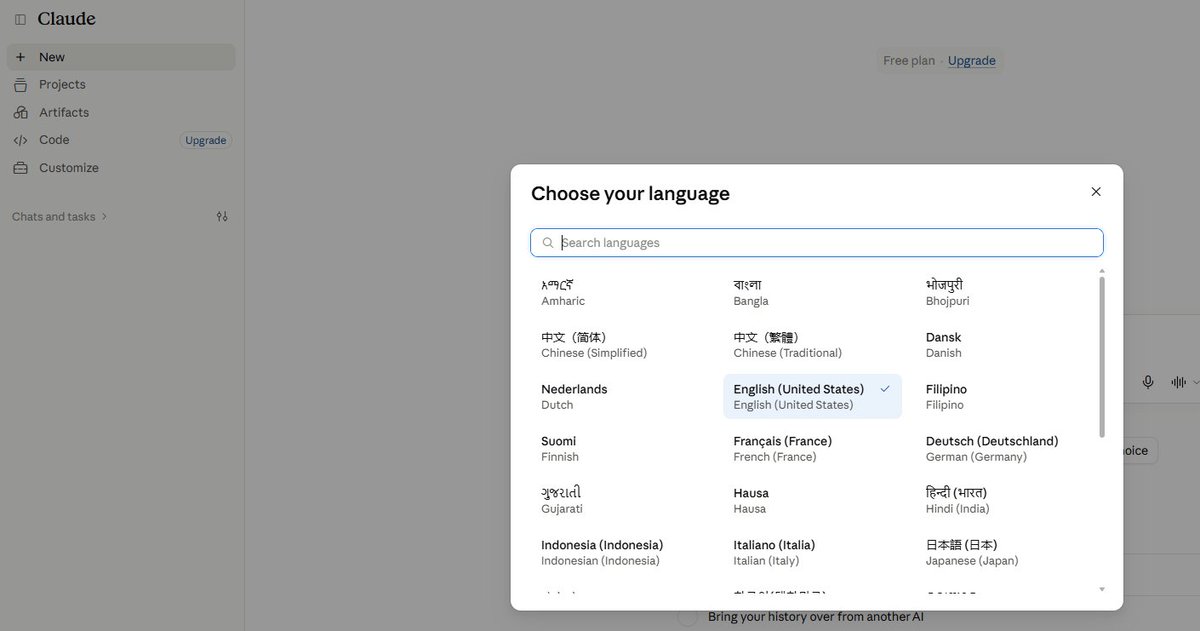Viewport: 1200px width, 631px height.
Task: Select Français (France) language
Action: (812, 449)
